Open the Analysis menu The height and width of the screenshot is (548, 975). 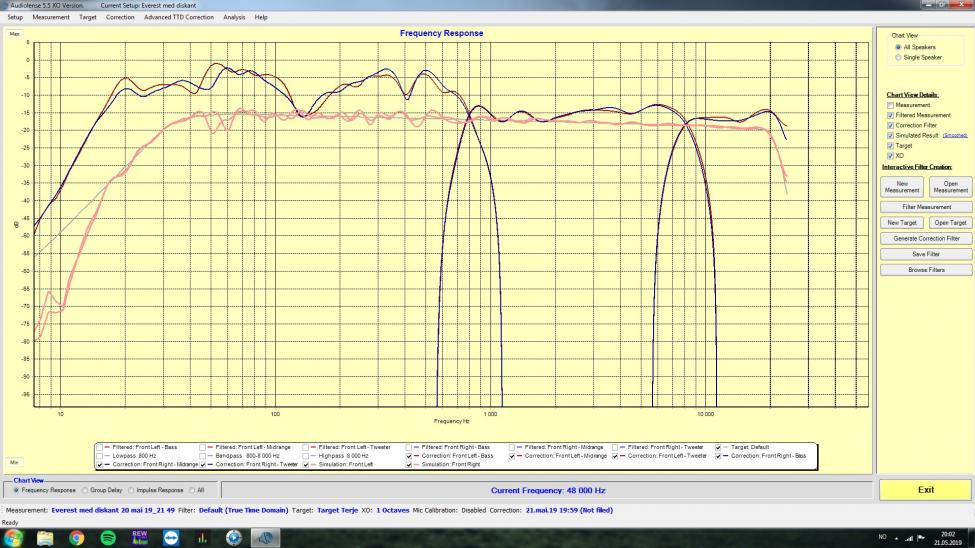[234, 17]
